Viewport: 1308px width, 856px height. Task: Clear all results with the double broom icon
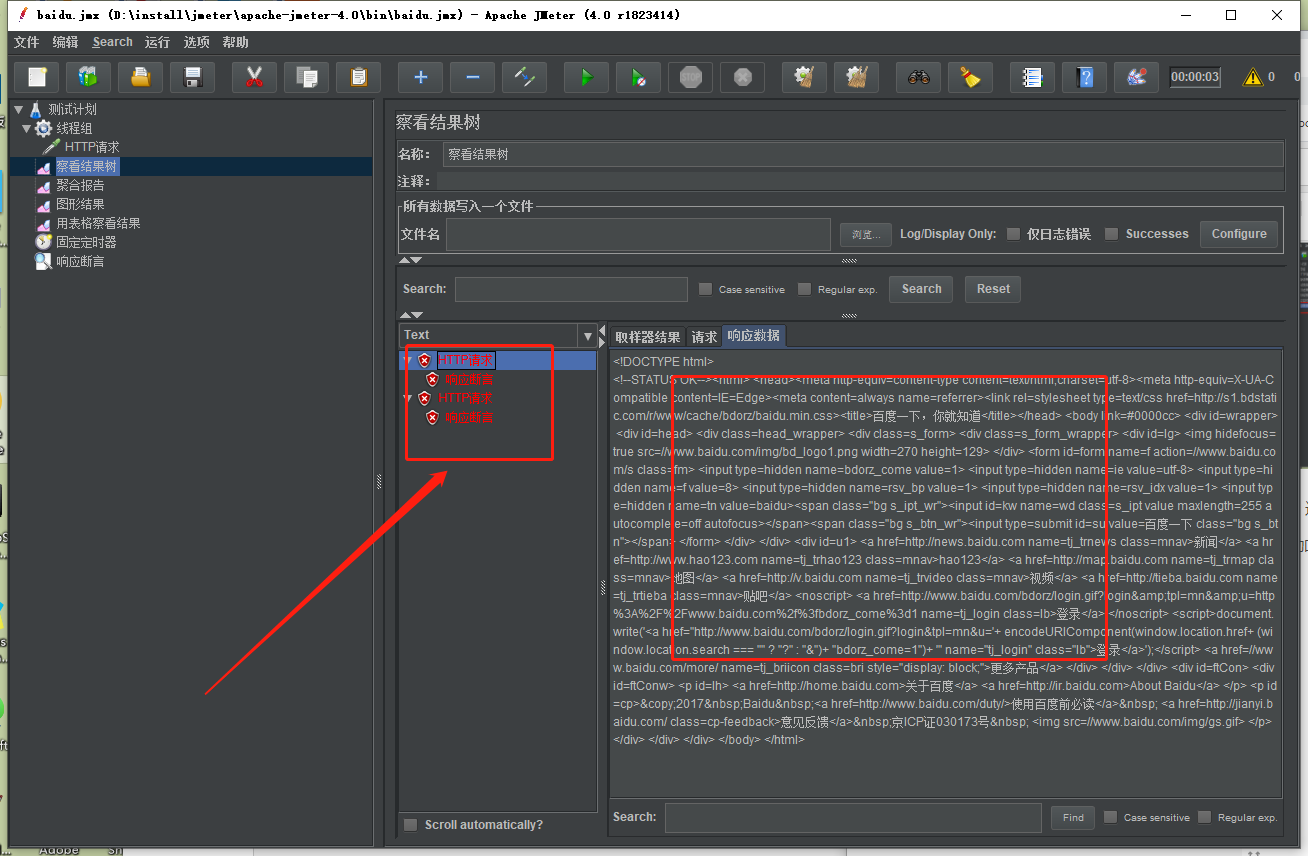(855, 77)
